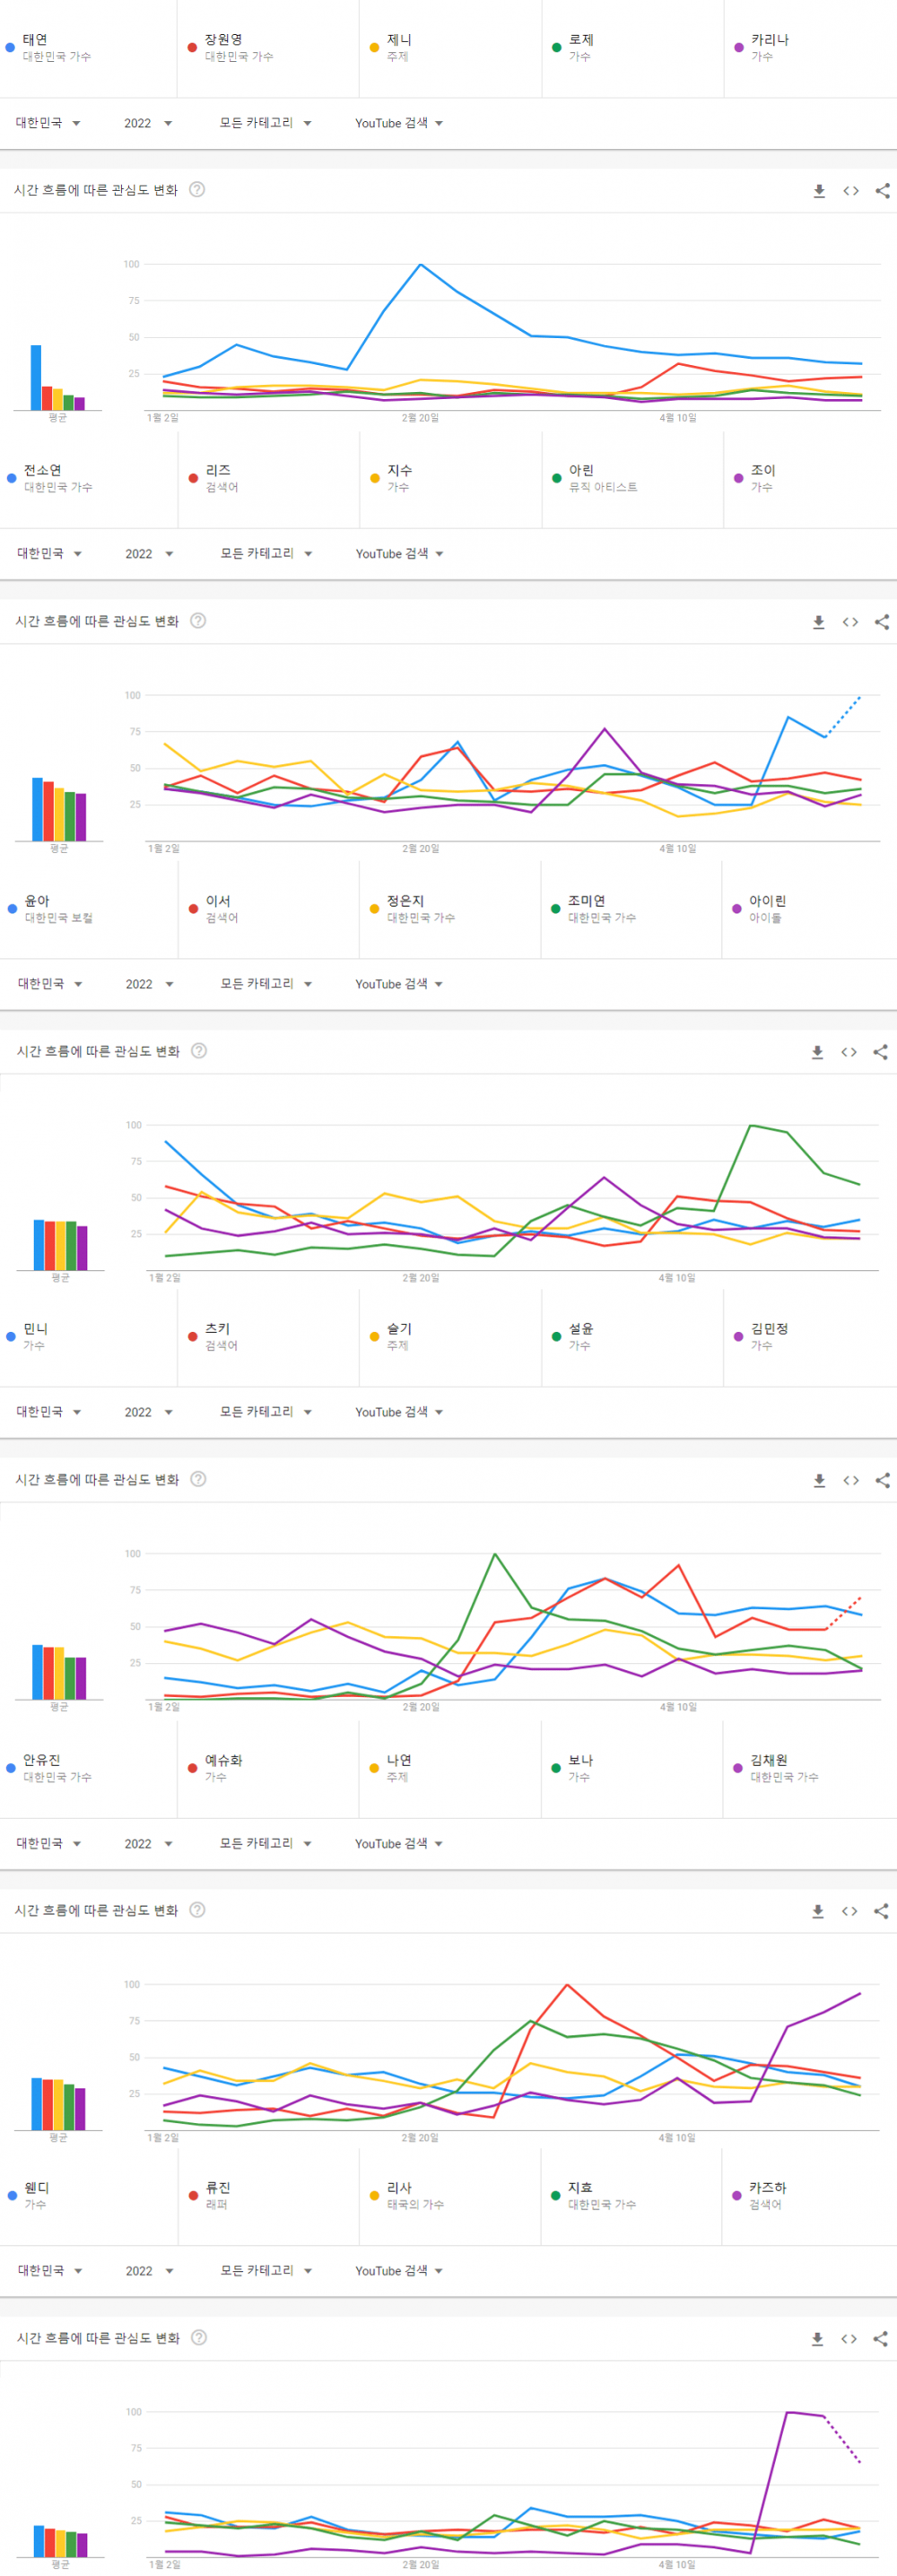Download the chart data for 안유진 comparison
Viewport: 897px width, 2576px height.
[x=818, y=1911]
